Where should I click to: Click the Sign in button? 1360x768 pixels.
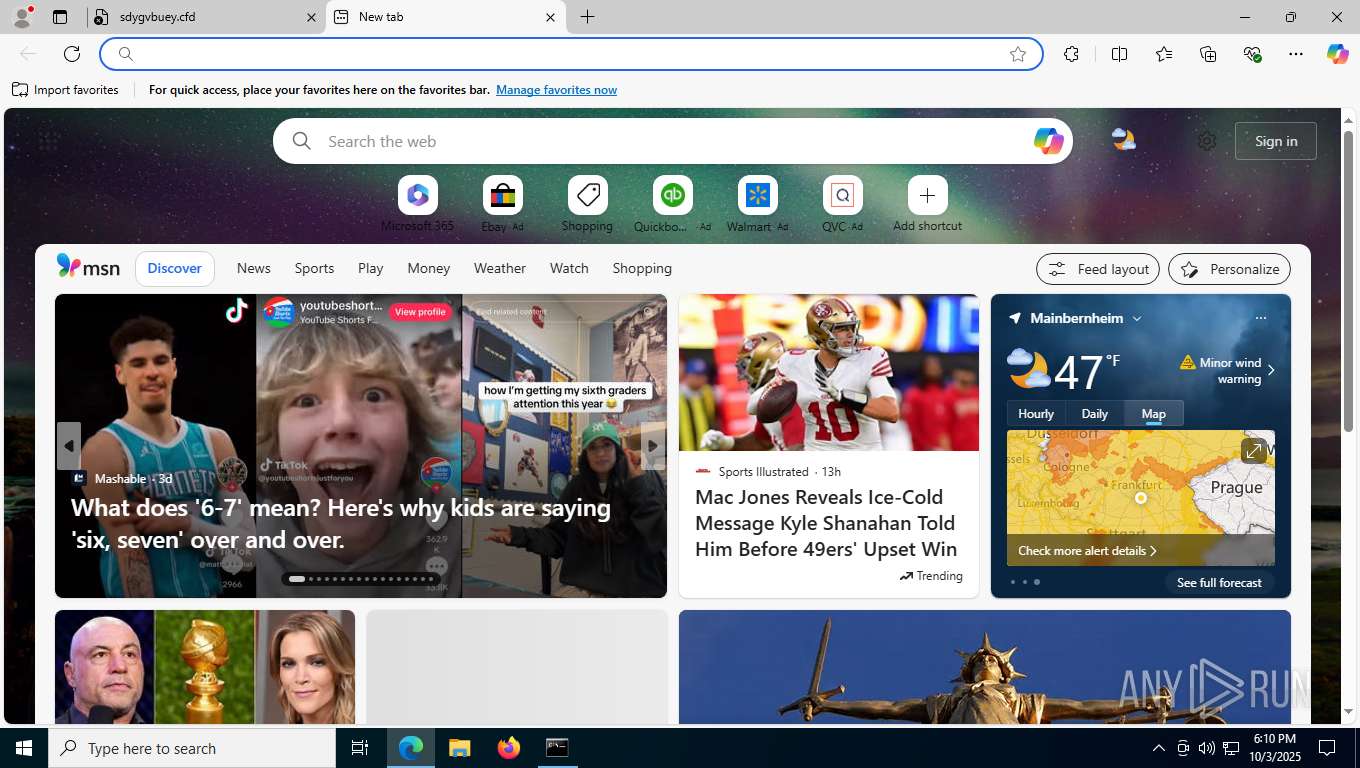[1276, 141]
